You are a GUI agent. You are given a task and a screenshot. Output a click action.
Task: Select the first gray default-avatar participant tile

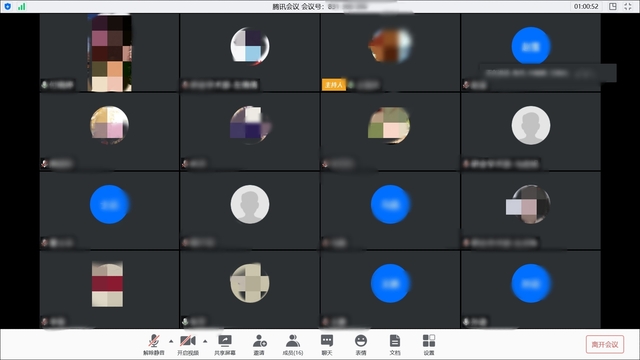pyautogui.click(x=531, y=131)
